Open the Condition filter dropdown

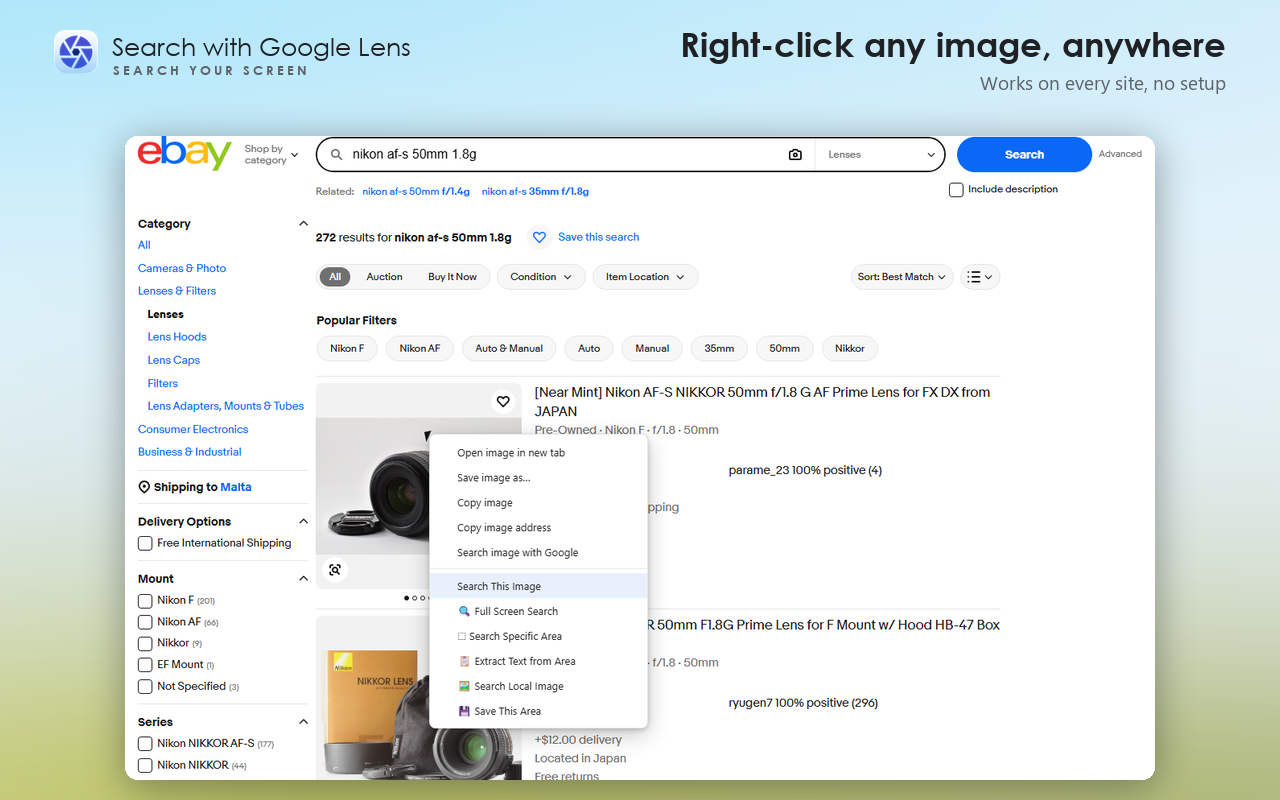tap(541, 277)
